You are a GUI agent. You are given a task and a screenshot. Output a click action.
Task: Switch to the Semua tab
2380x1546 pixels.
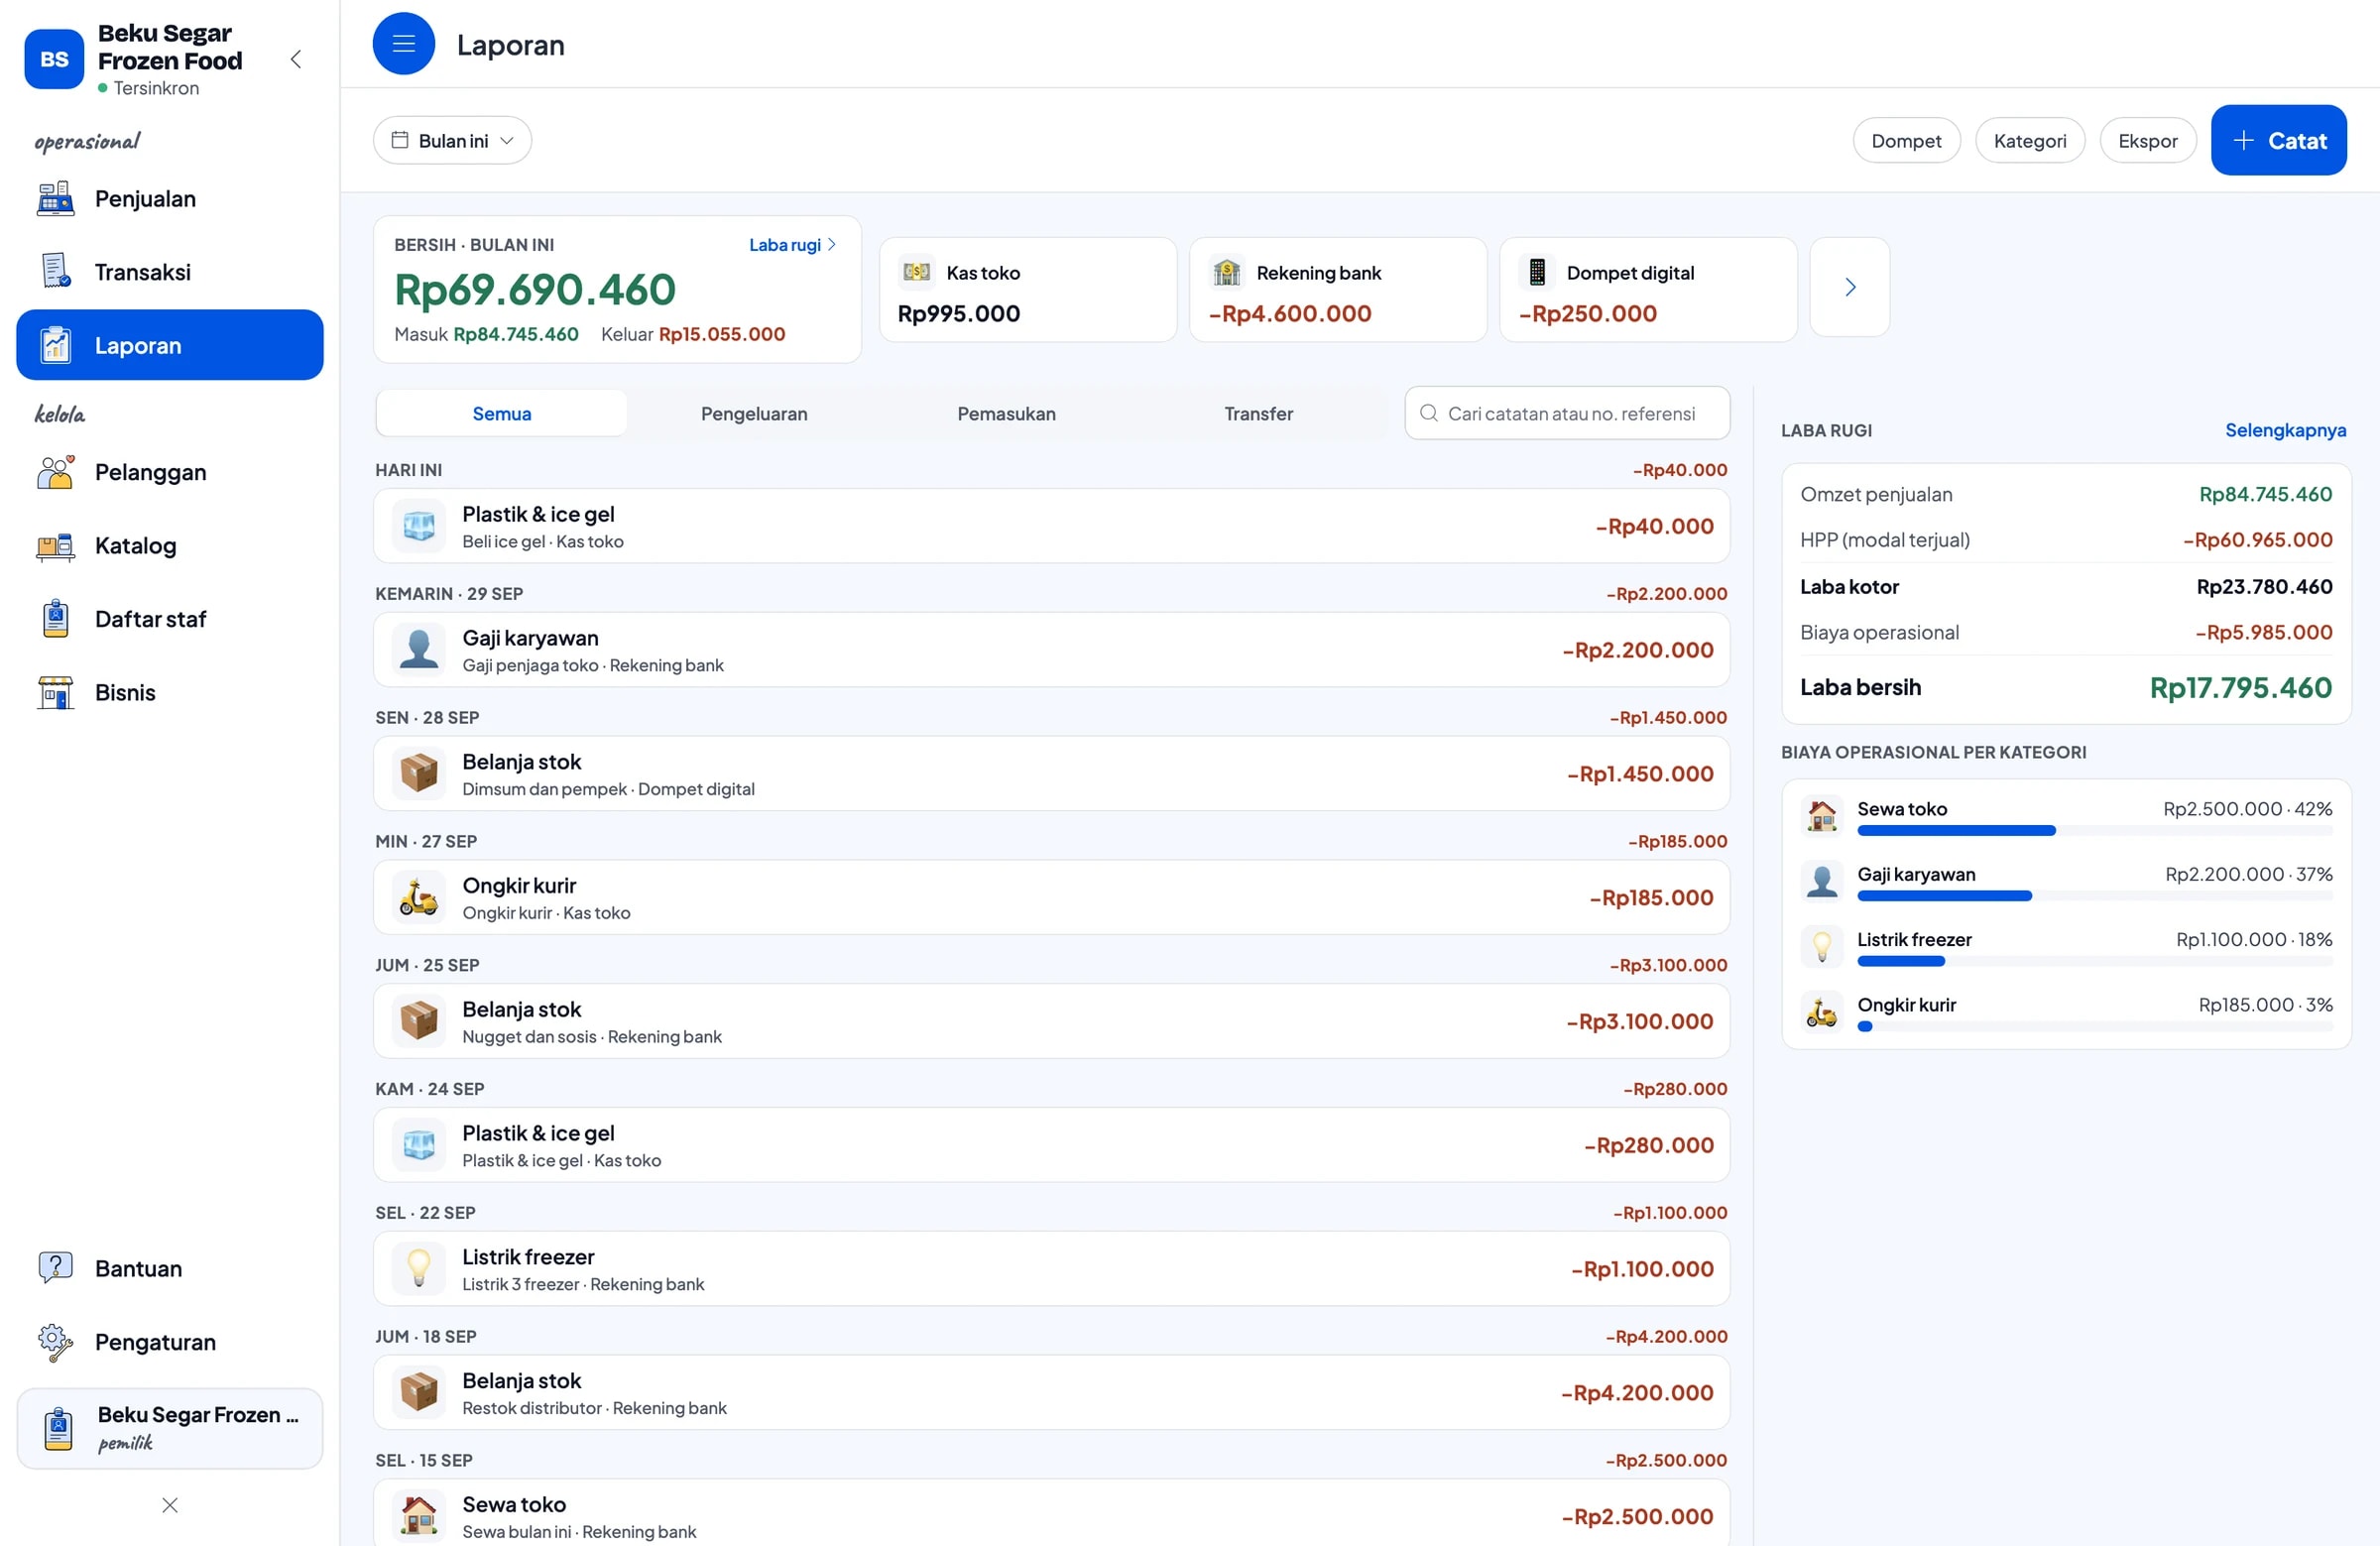pos(501,414)
